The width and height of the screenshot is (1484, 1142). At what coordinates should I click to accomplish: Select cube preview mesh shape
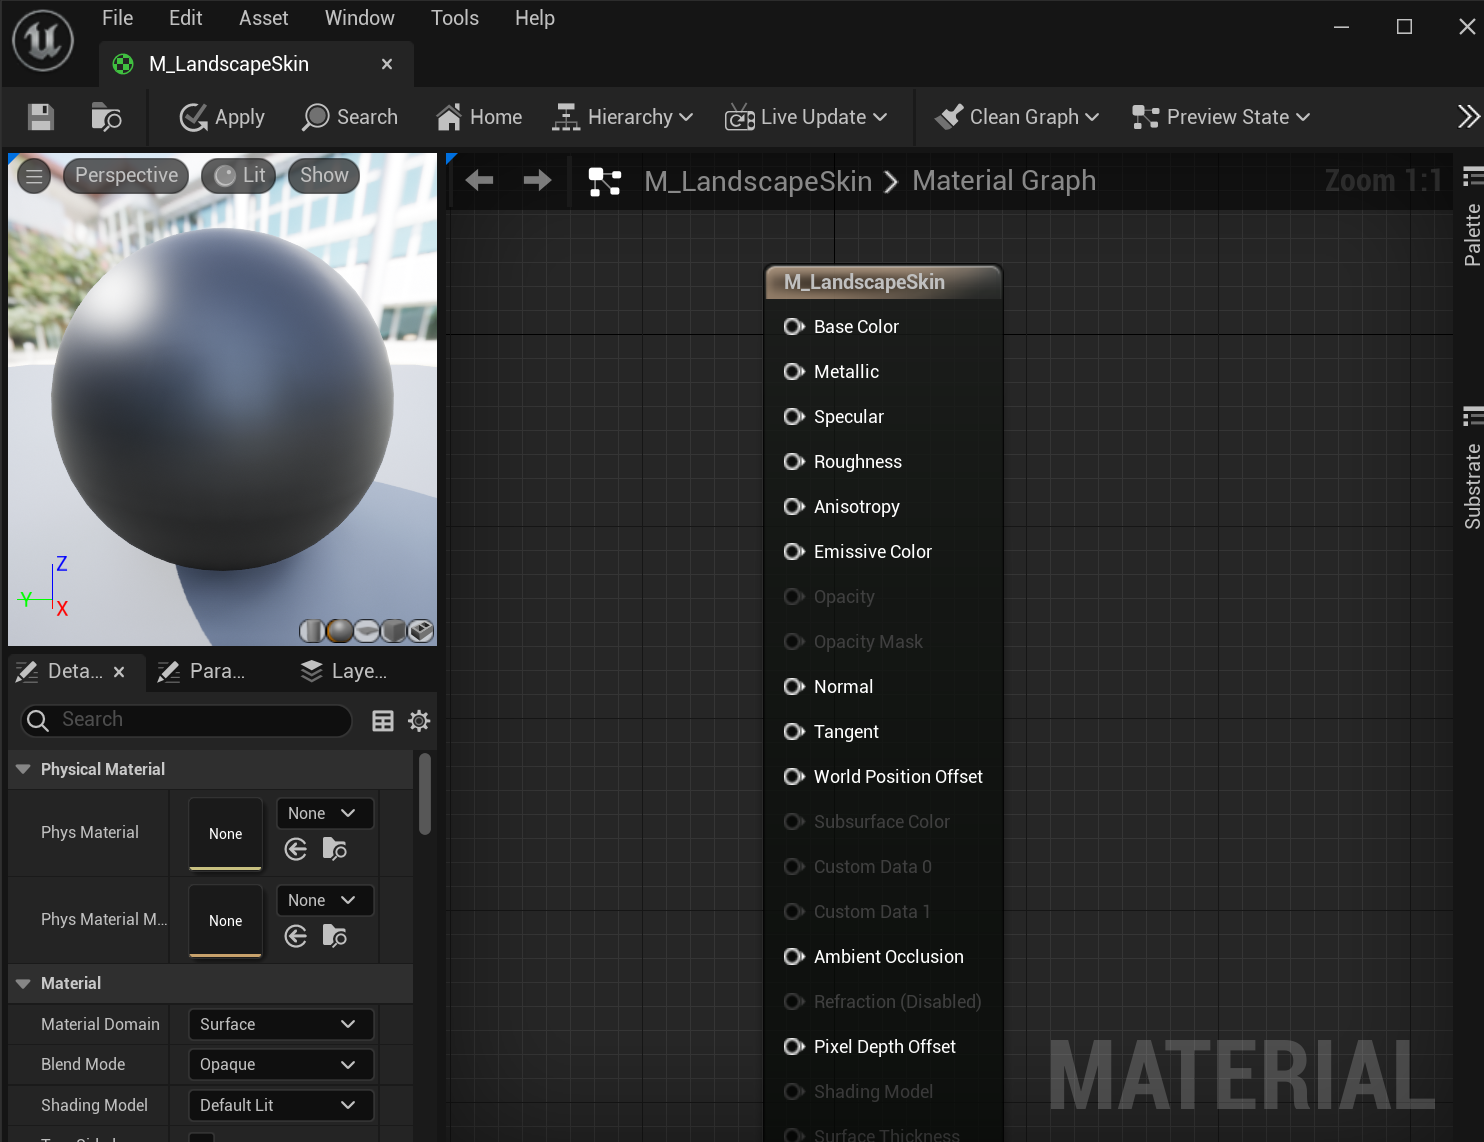(393, 631)
